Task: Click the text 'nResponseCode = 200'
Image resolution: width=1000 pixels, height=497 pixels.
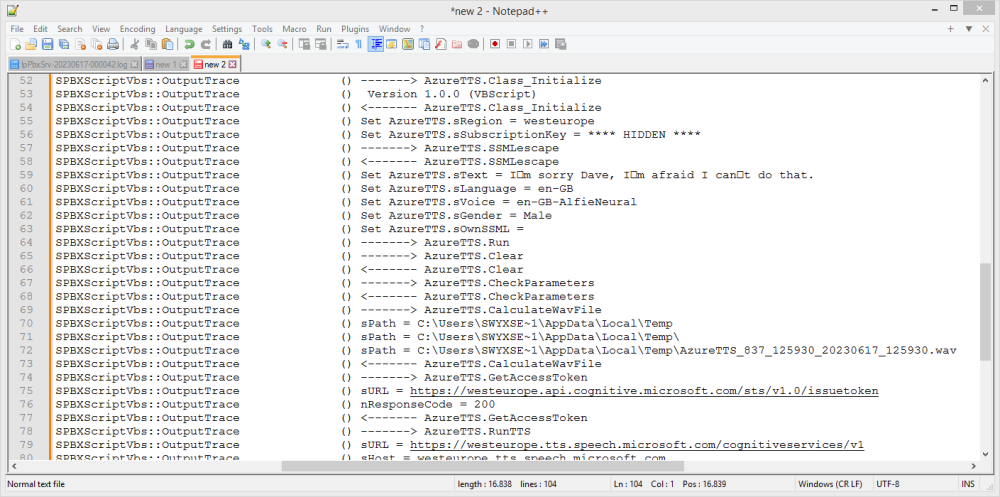Action: 428,404
